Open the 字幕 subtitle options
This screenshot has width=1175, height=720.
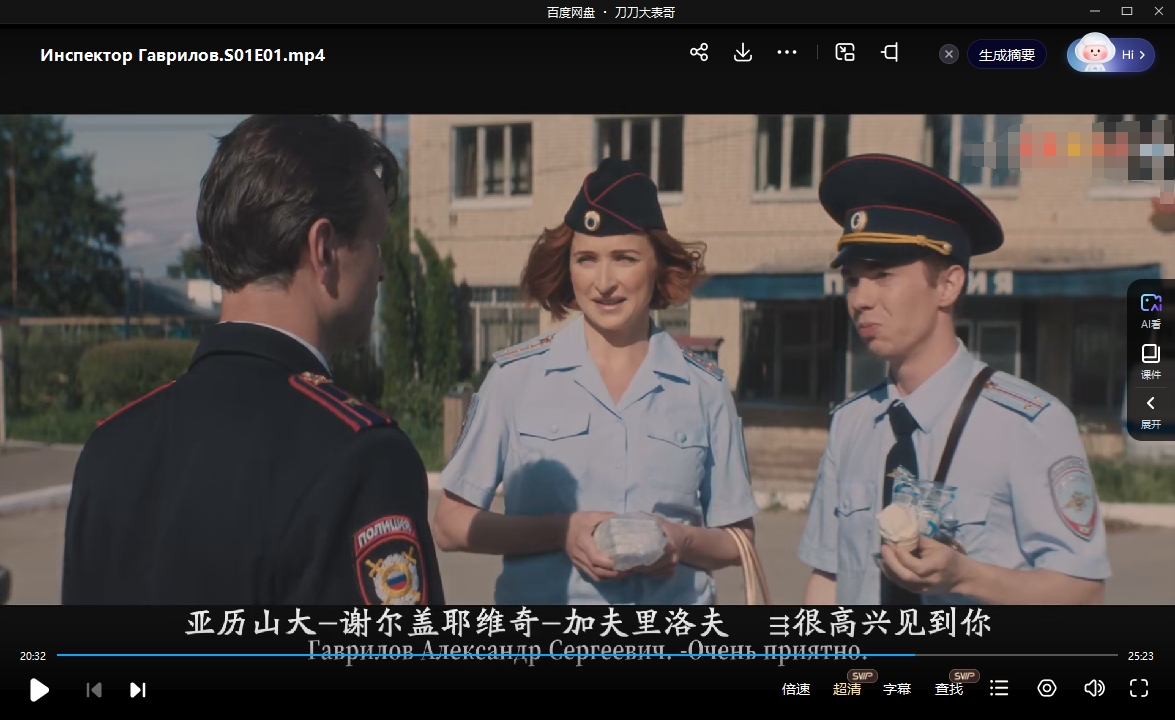coord(897,689)
